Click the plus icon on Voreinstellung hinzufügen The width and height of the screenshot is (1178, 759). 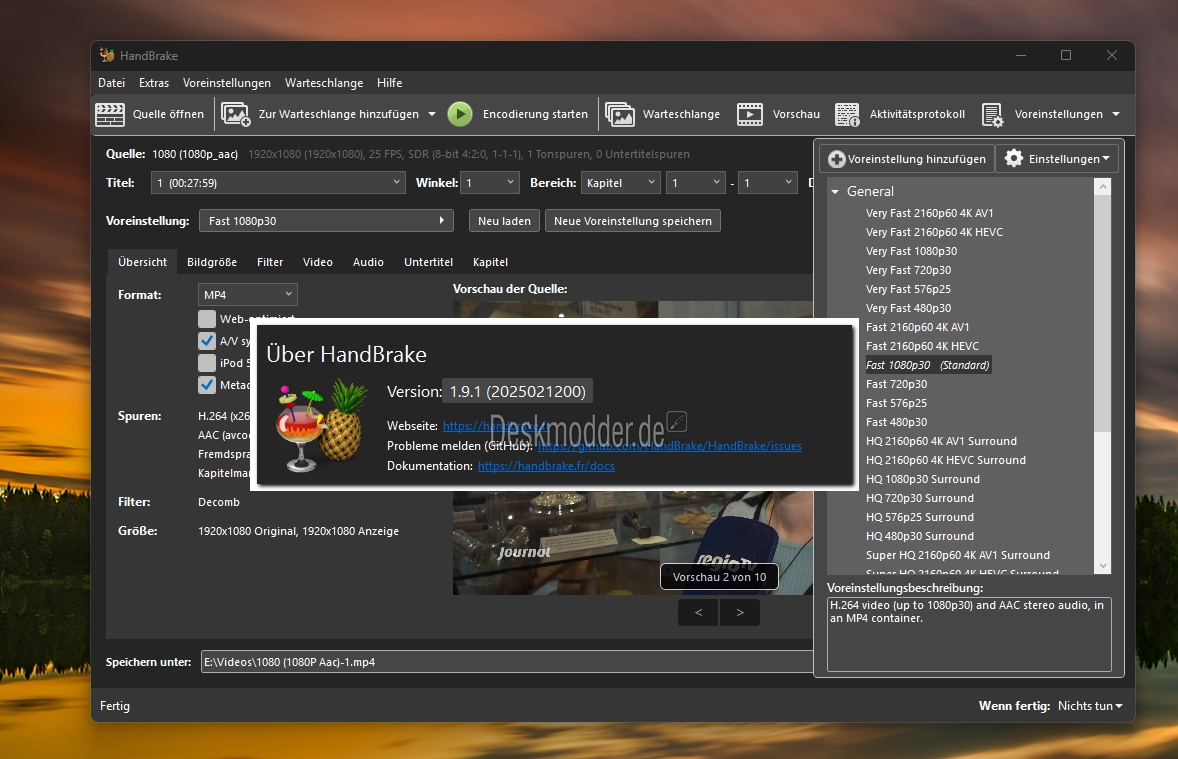pyautogui.click(x=836, y=159)
